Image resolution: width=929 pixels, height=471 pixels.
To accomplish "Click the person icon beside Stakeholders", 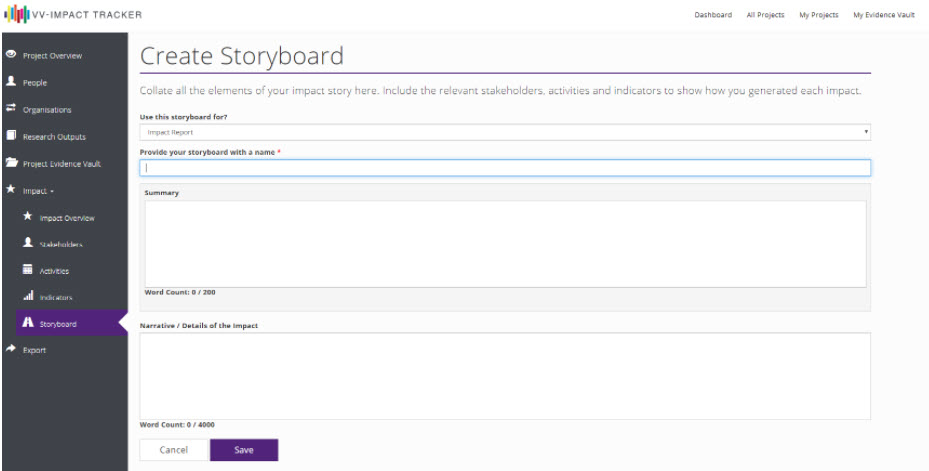I will 27,243.
